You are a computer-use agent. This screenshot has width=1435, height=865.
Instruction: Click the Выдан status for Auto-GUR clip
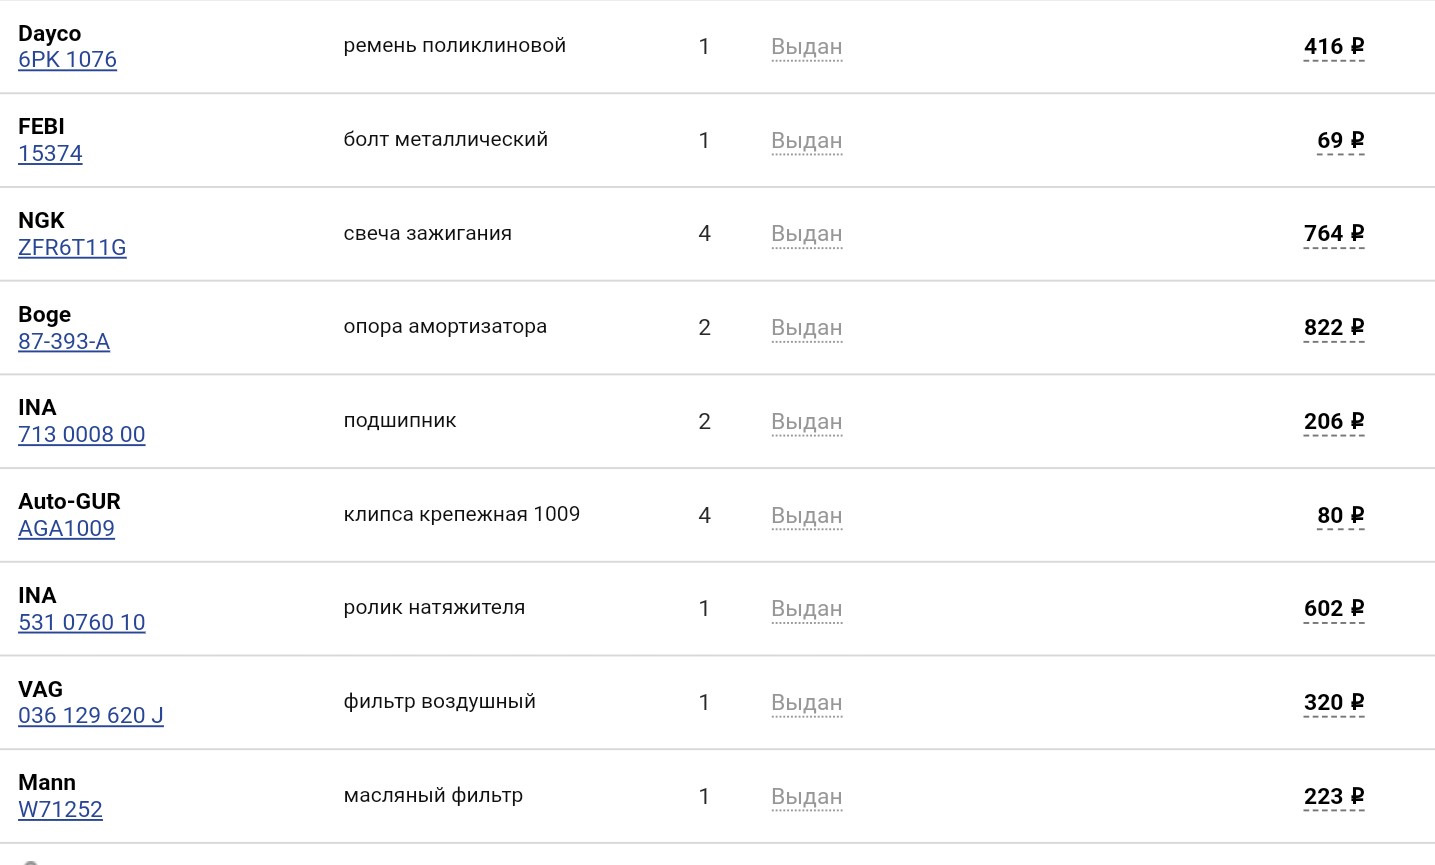click(806, 516)
